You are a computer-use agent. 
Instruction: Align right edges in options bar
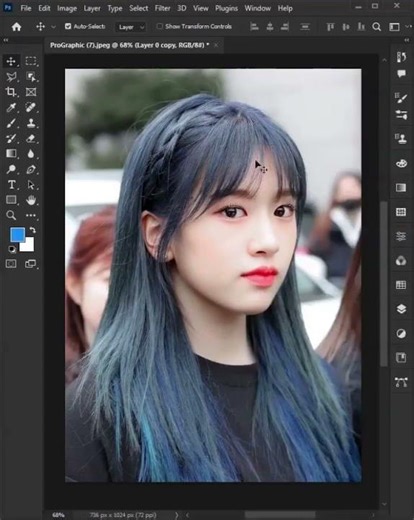click(285, 27)
